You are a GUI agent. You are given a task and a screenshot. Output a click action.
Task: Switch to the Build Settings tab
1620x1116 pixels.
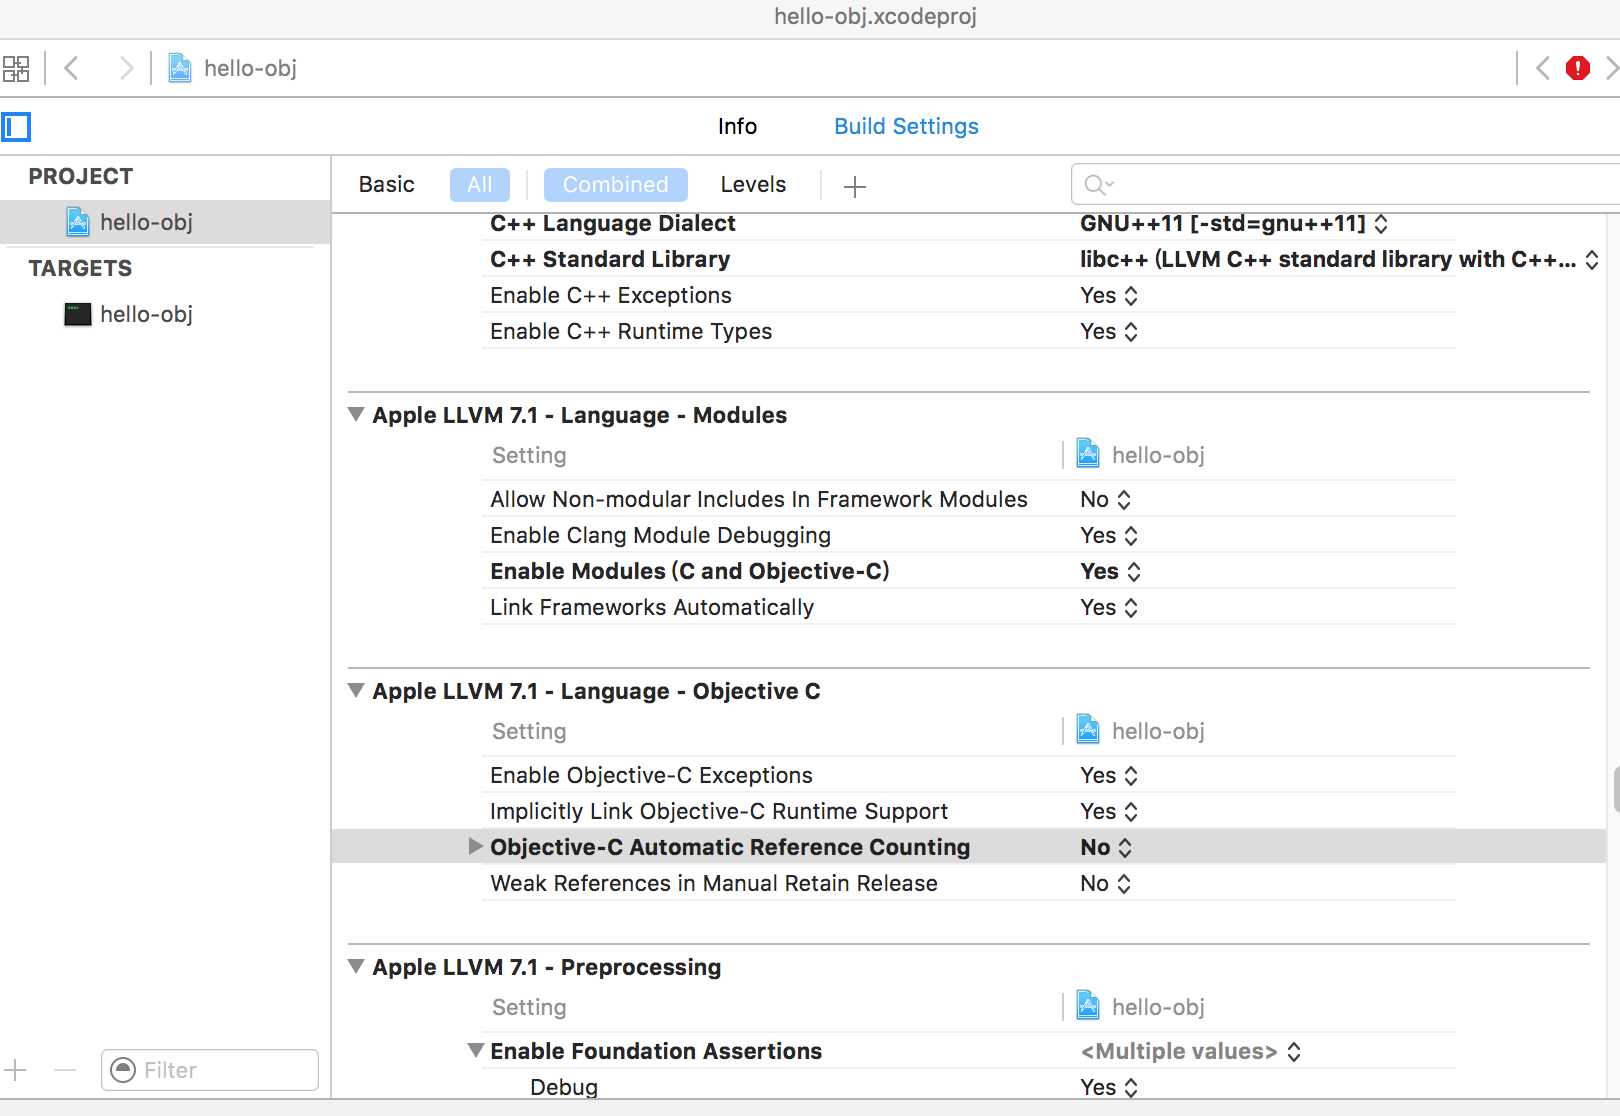point(906,126)
